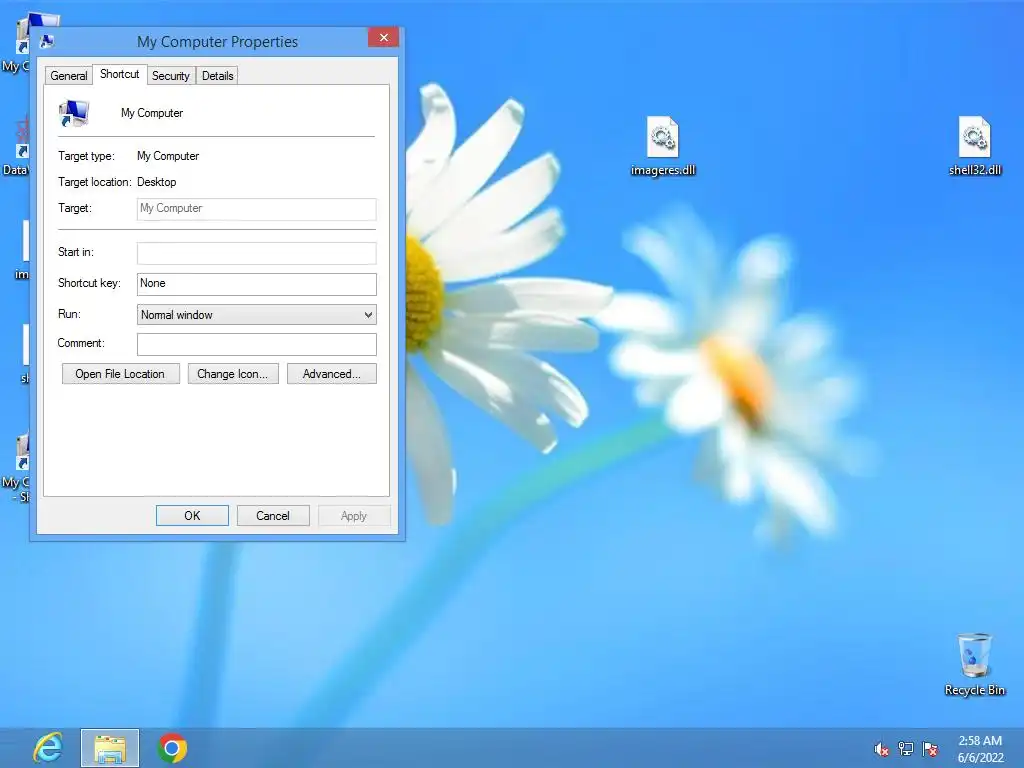Screen dimensions: 1024x768
Task: Open the Action Center flag icon
Action: 930,749
